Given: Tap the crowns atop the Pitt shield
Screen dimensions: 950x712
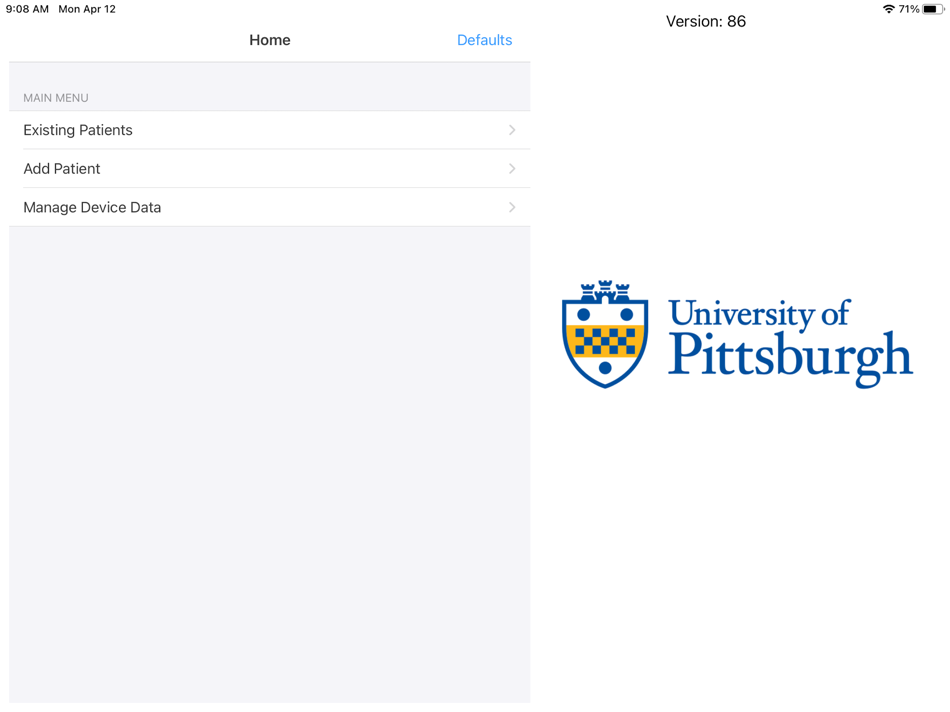Looking at the screenshot, I should click(x=607, y=289).
